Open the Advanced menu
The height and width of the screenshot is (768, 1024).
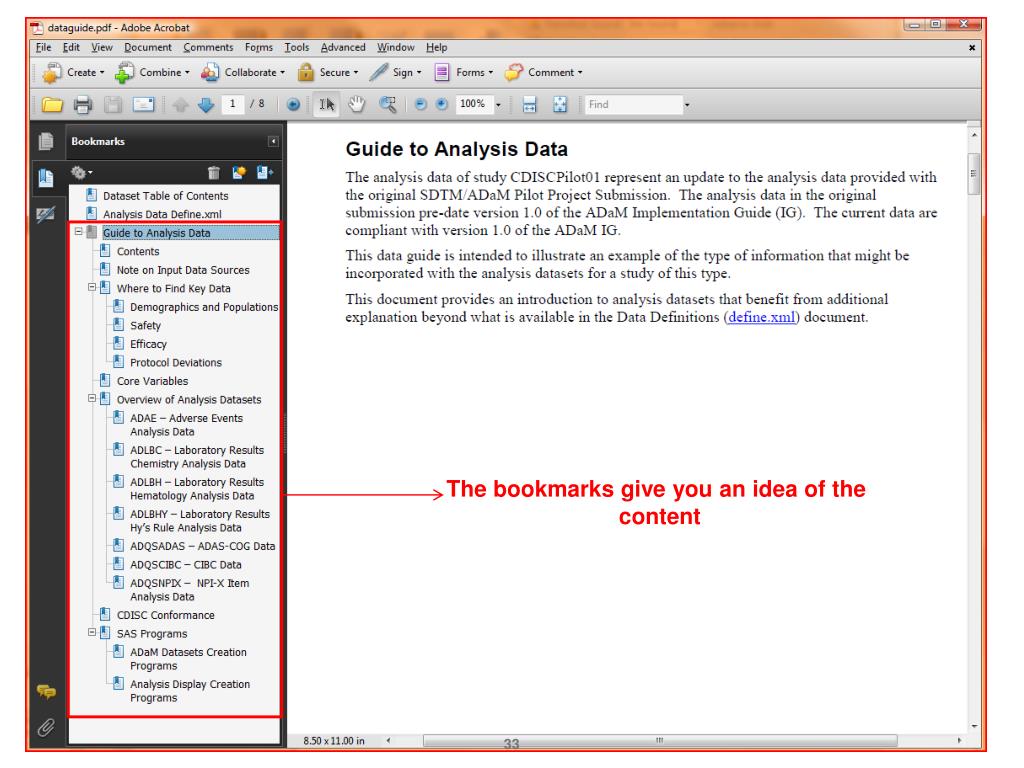[x=343, y=47]
